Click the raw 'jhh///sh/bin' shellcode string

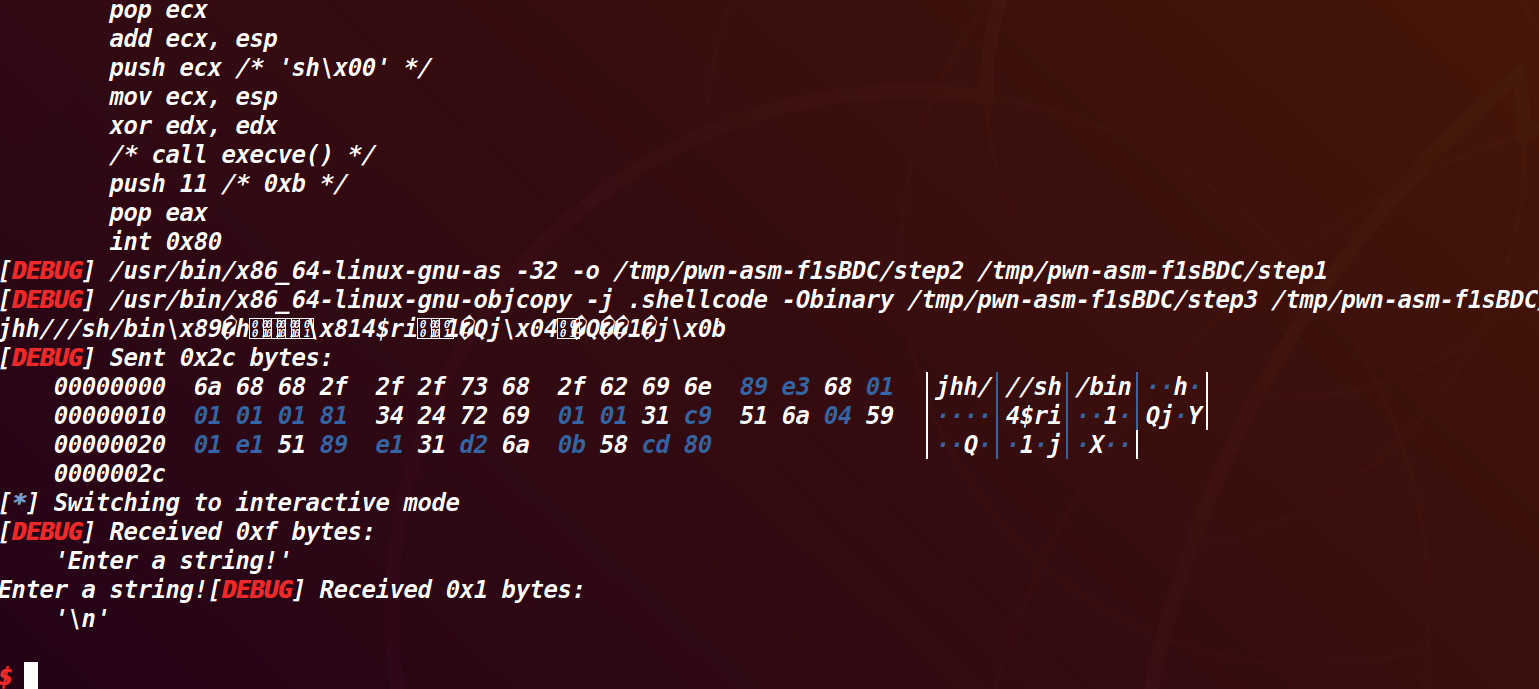[x=84, y=329]
